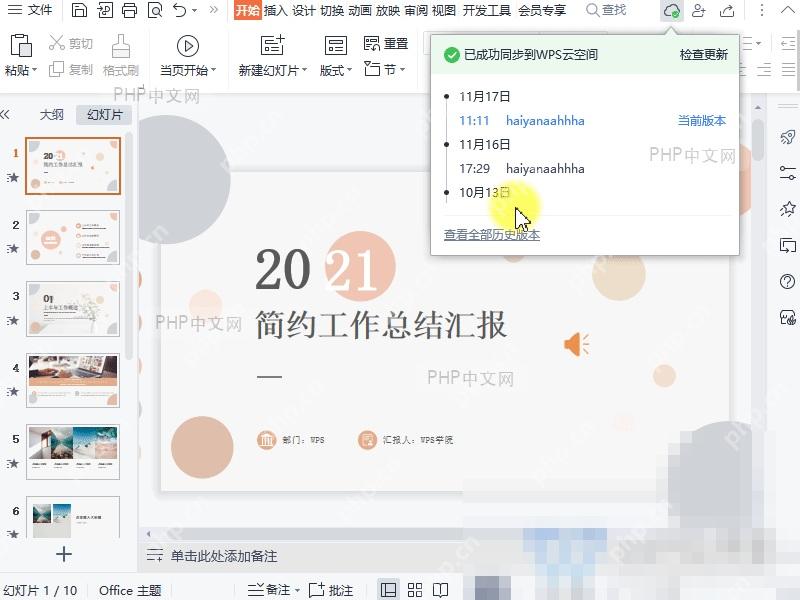Open the 视图 ribbon tab
Image resolution: width=800 pixels, height=600 pixels.
443,10
